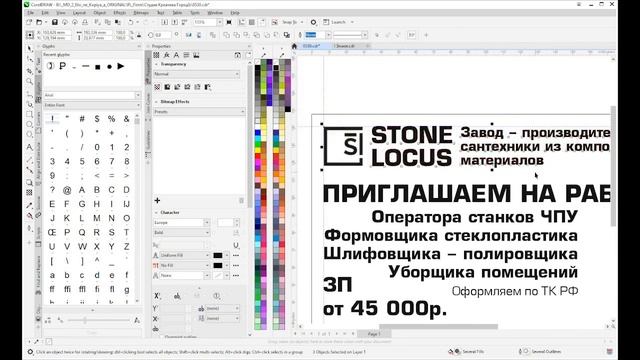640x360 pixels.
Task: Click the Save disk icon
Action: [x=54, y=22]
